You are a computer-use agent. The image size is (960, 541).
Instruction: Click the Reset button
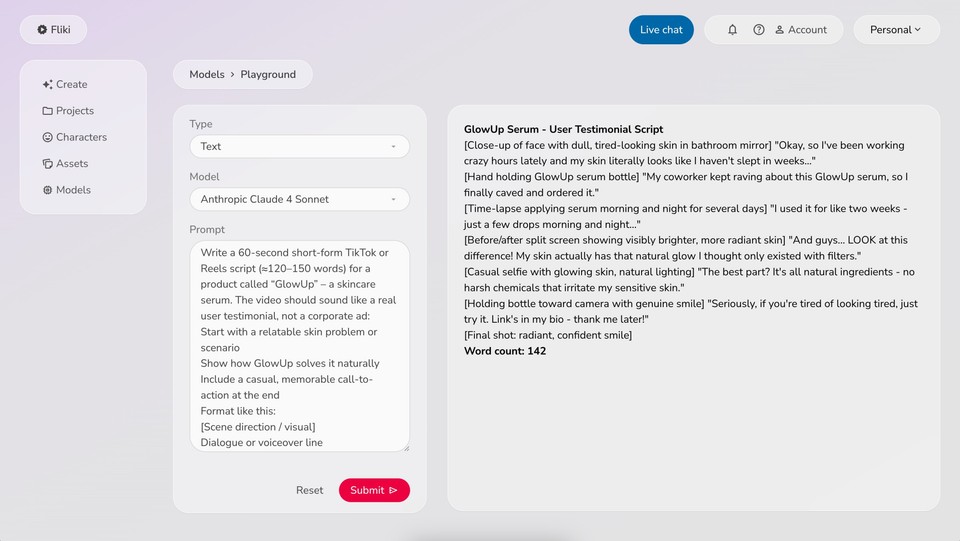(x=309, y=490)
